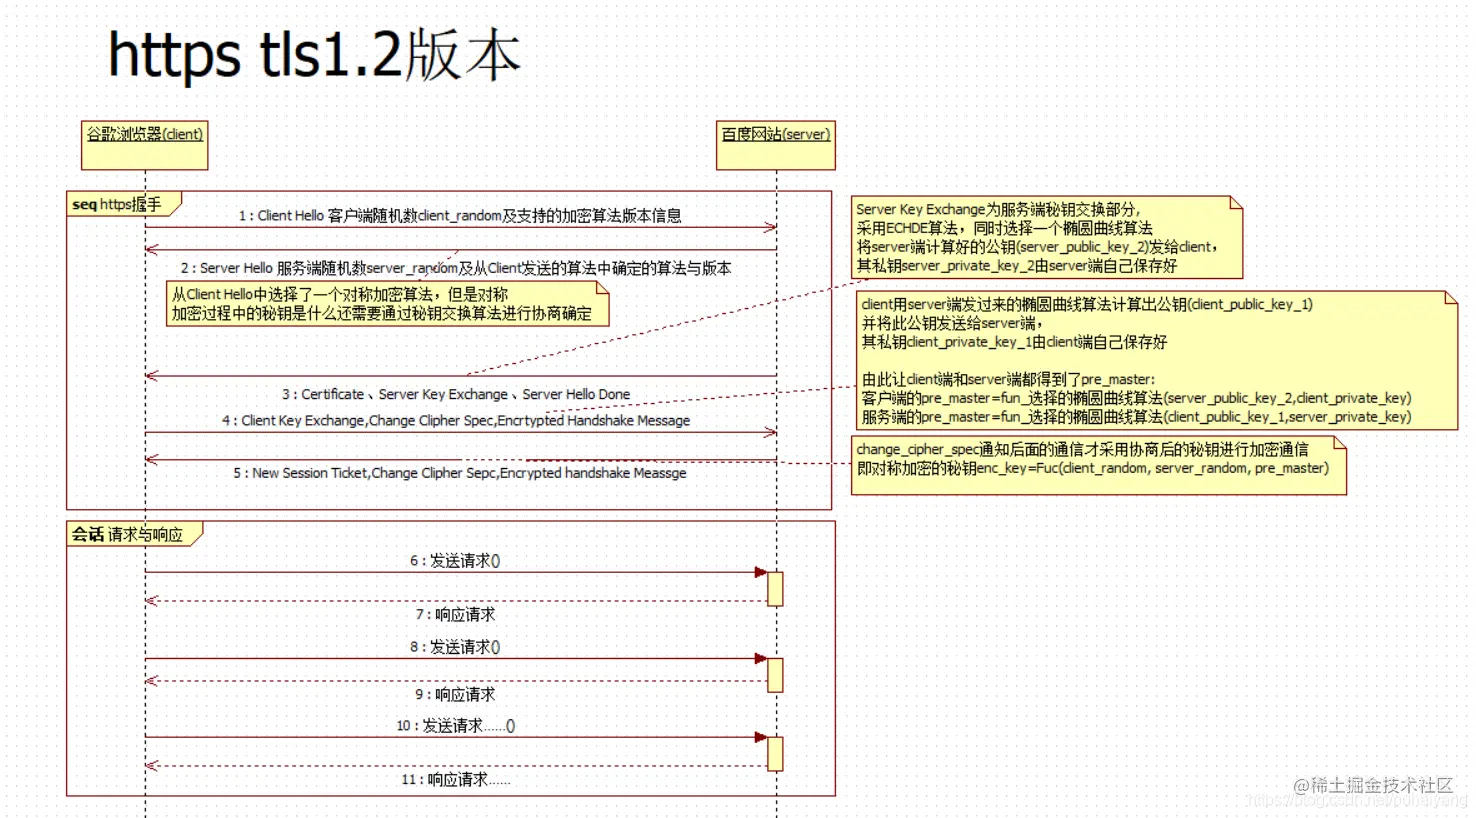Click the line '采用ECHDE算法，同时选择一个椭圆曲线算法'
1476x818 pixels.
[x=1005, y=228]
